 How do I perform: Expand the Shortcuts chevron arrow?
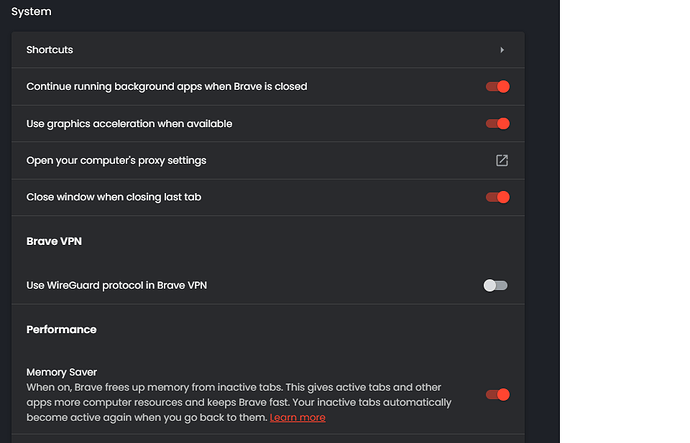tap(502, 50)
